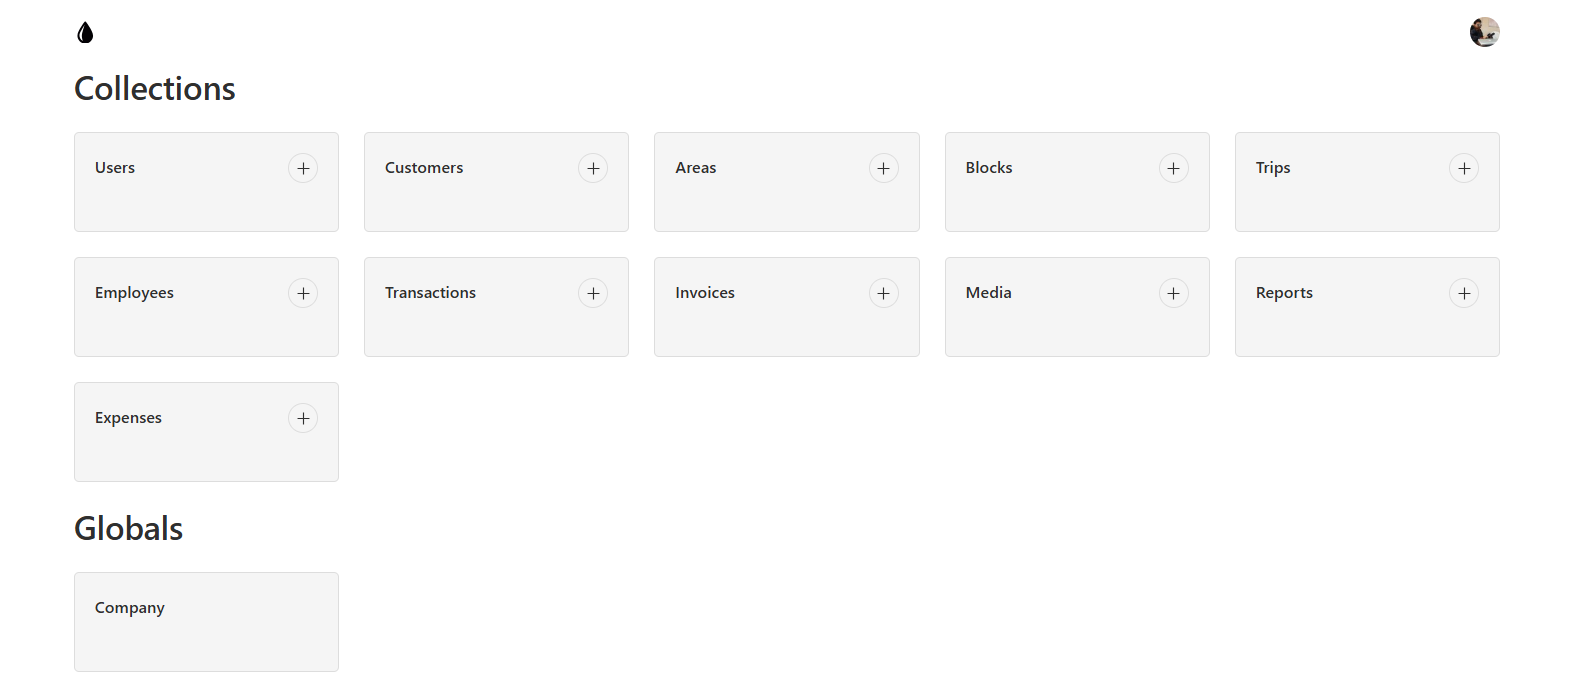Image resolution: width=1569 pixels, height=700 pixels.
Task: Navigate to the Expenses collection
Action: pyautogui.click(x=128, y=418)
